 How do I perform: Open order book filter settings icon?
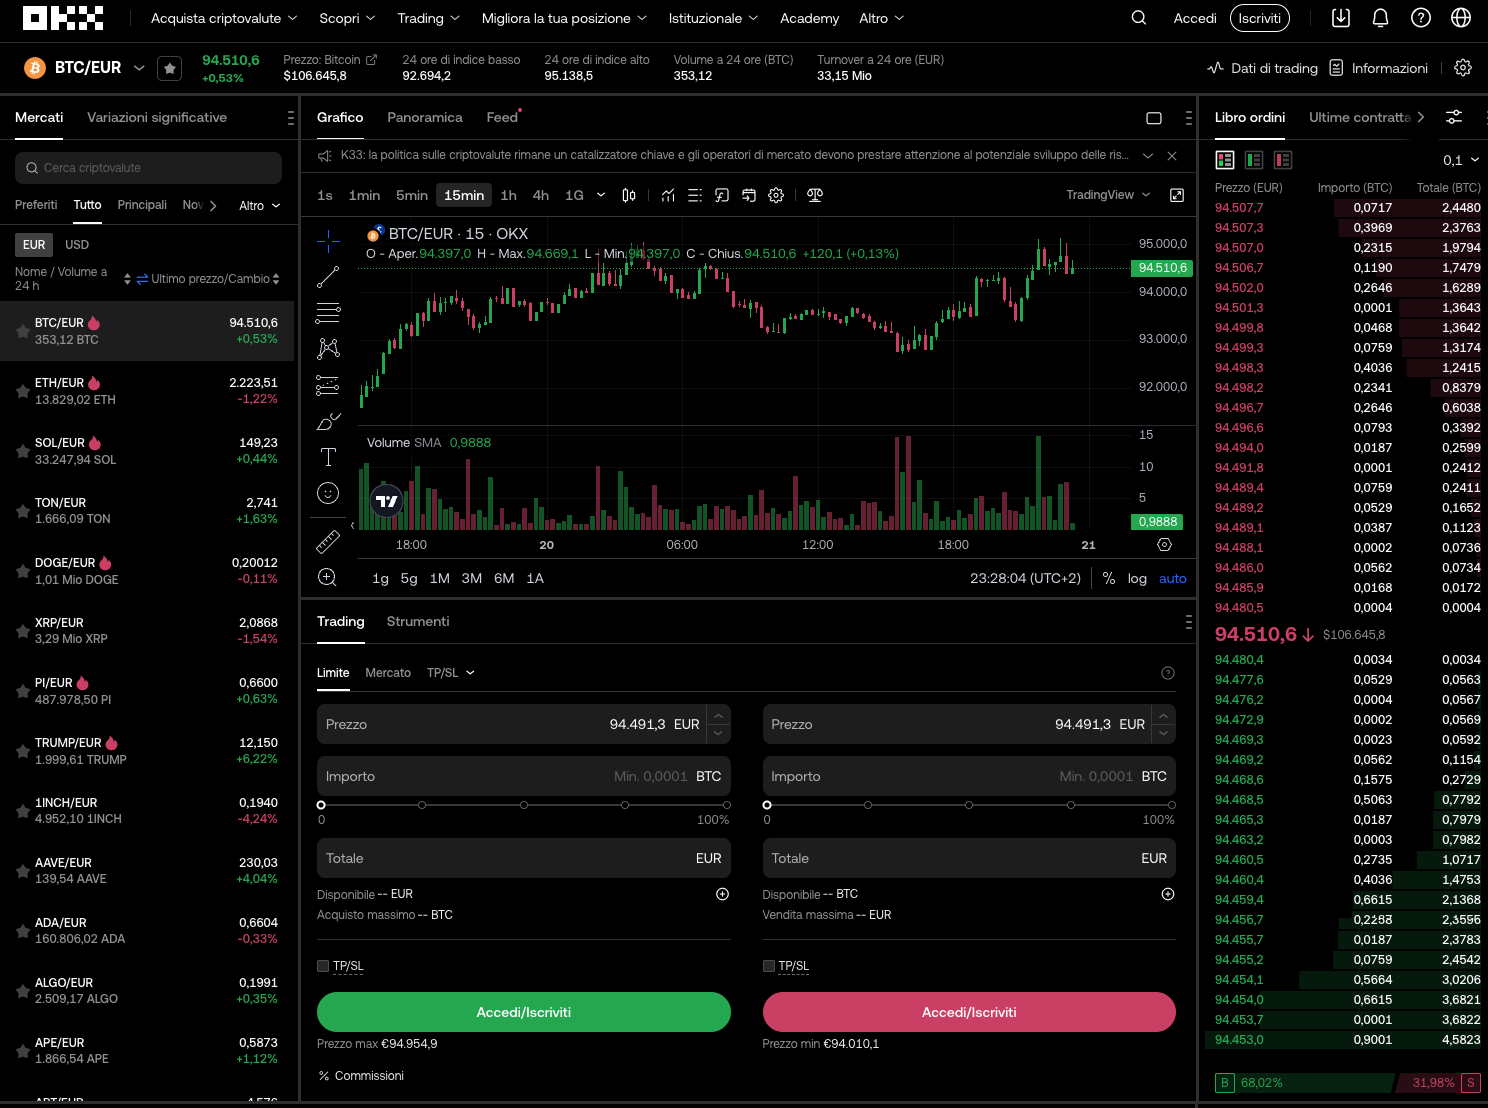pyautogui.click(x=1454, y=117)
